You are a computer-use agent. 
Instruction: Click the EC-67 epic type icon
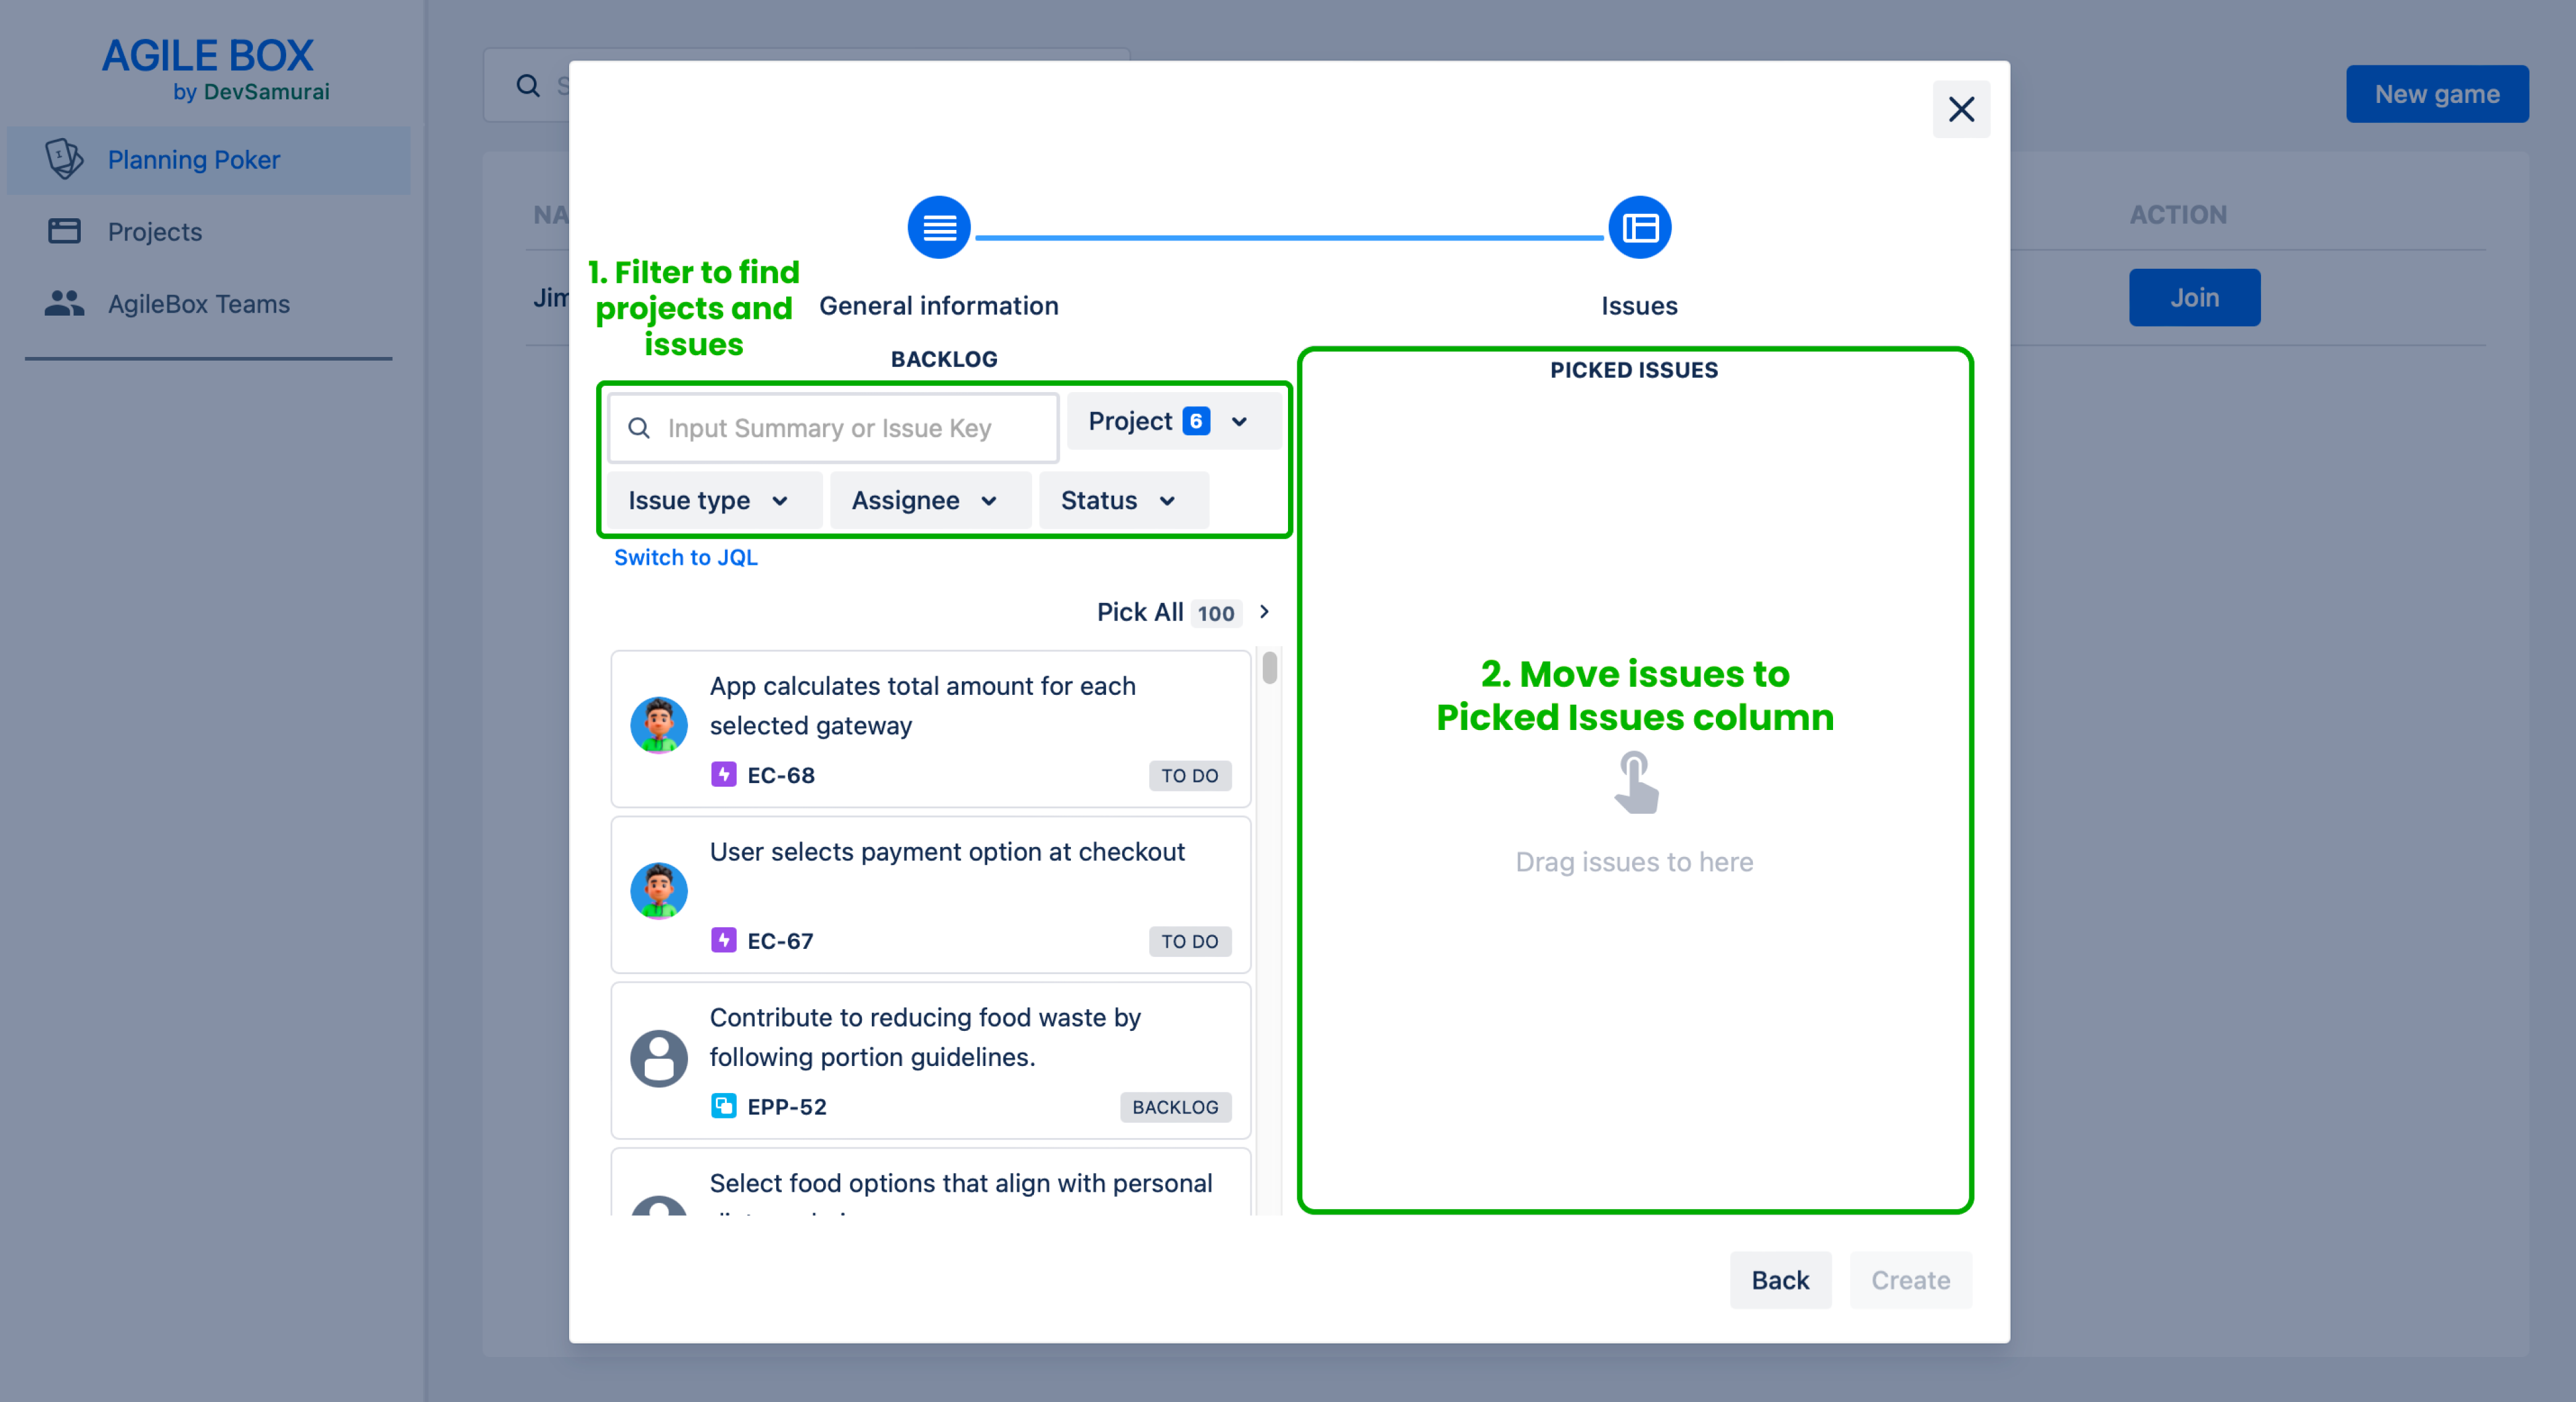(723, 940)
